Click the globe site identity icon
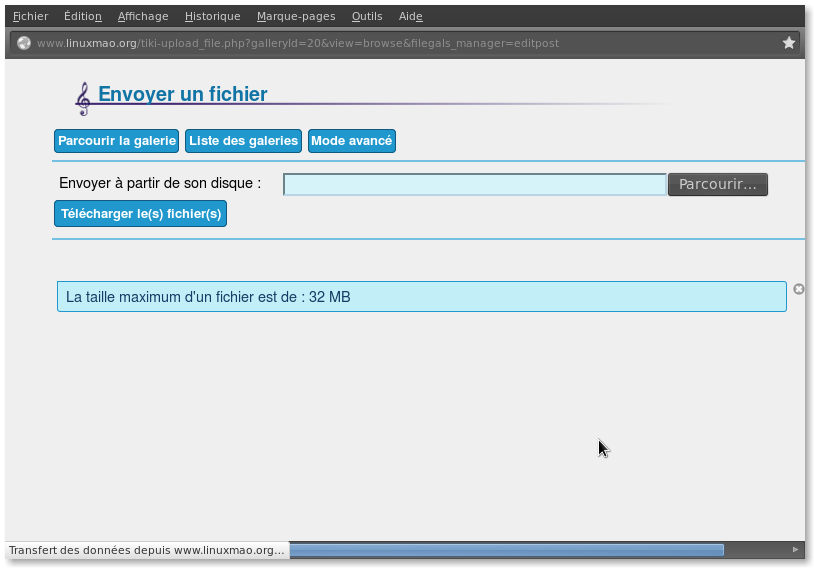Screen dimensions: 814x568 point(24,43)
